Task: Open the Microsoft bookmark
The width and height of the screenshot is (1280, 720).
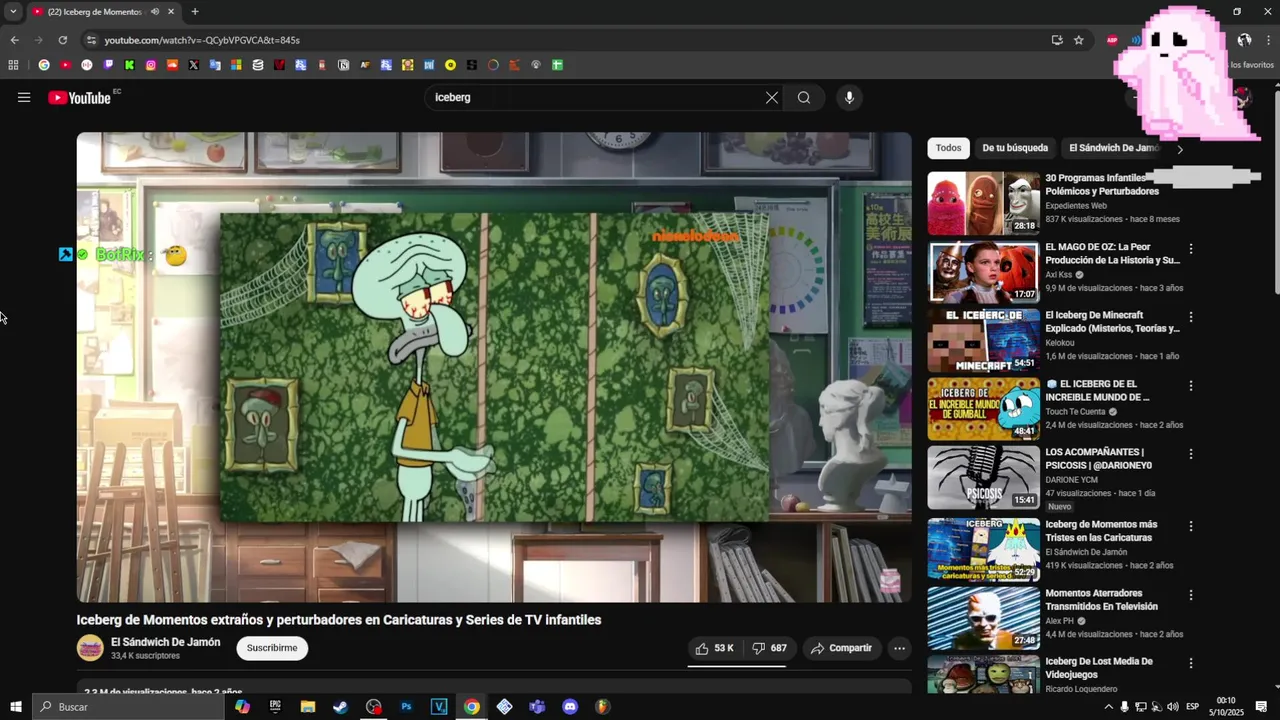Action: 236,65
